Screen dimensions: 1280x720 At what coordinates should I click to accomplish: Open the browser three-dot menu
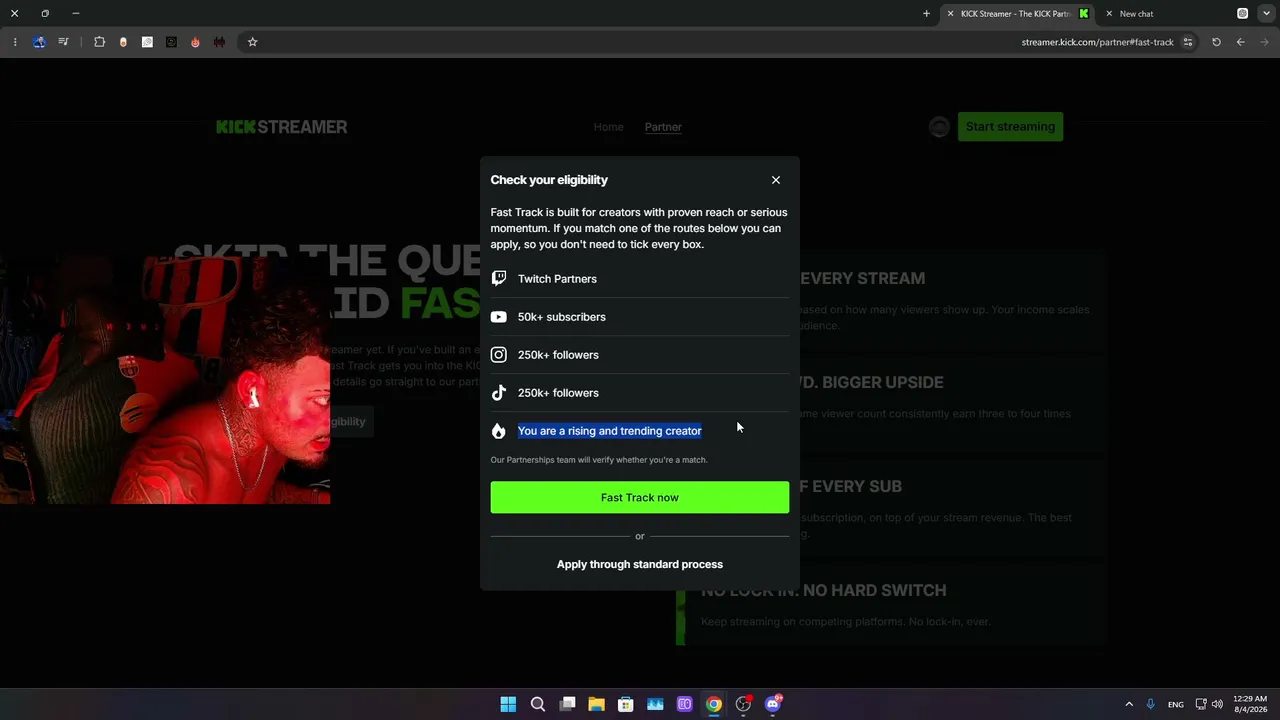point(15,42)
